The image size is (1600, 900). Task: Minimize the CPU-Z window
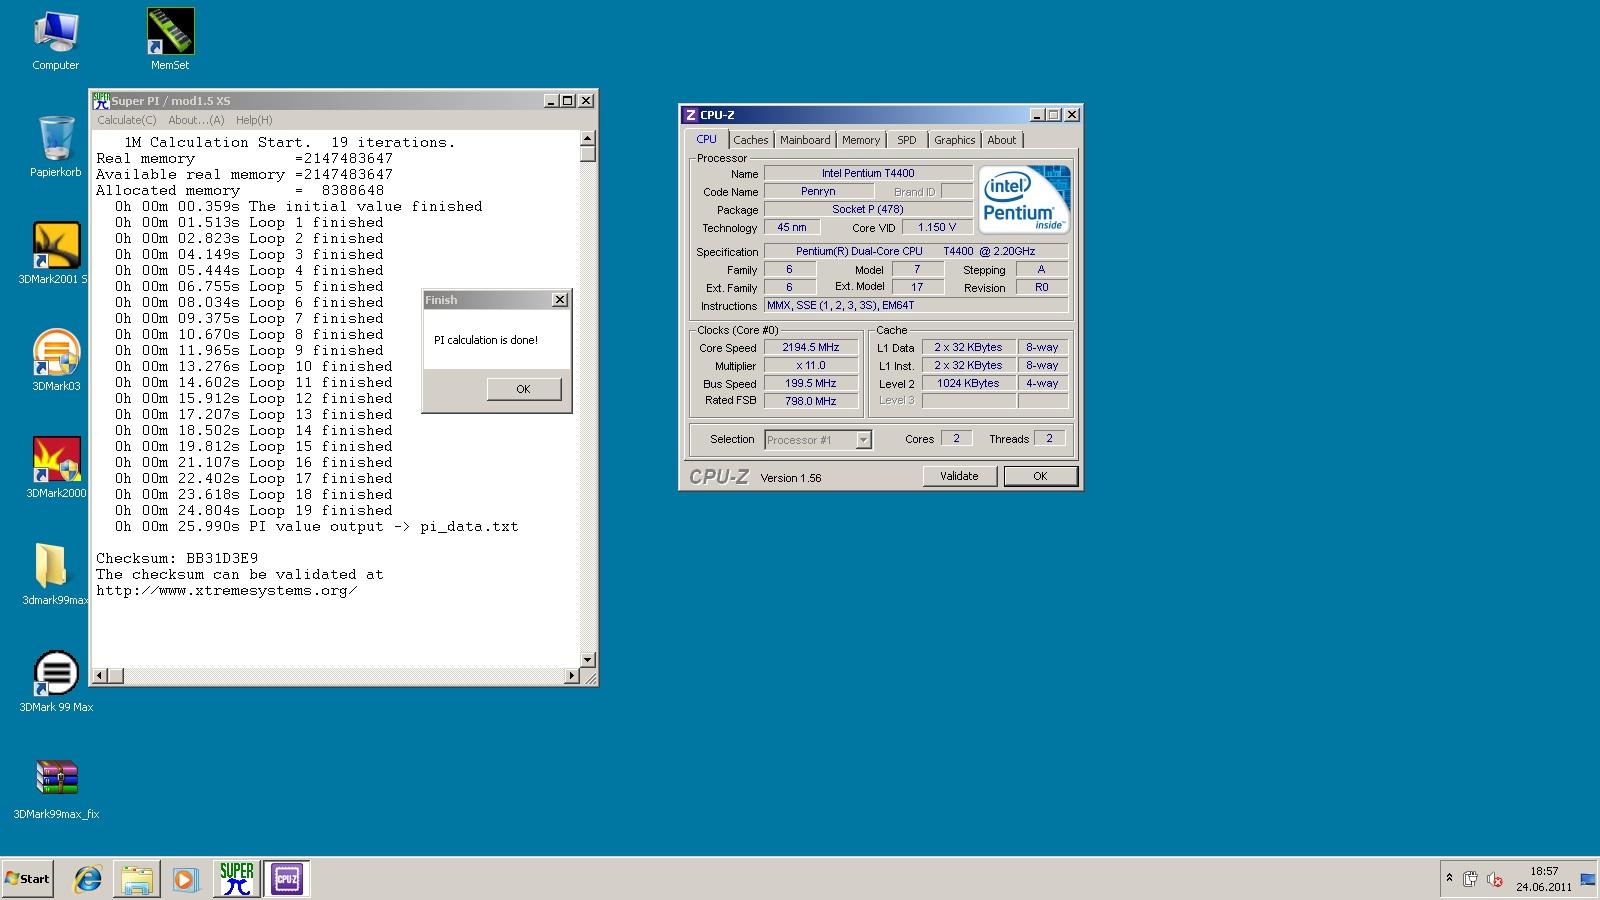coord(1037,115)
